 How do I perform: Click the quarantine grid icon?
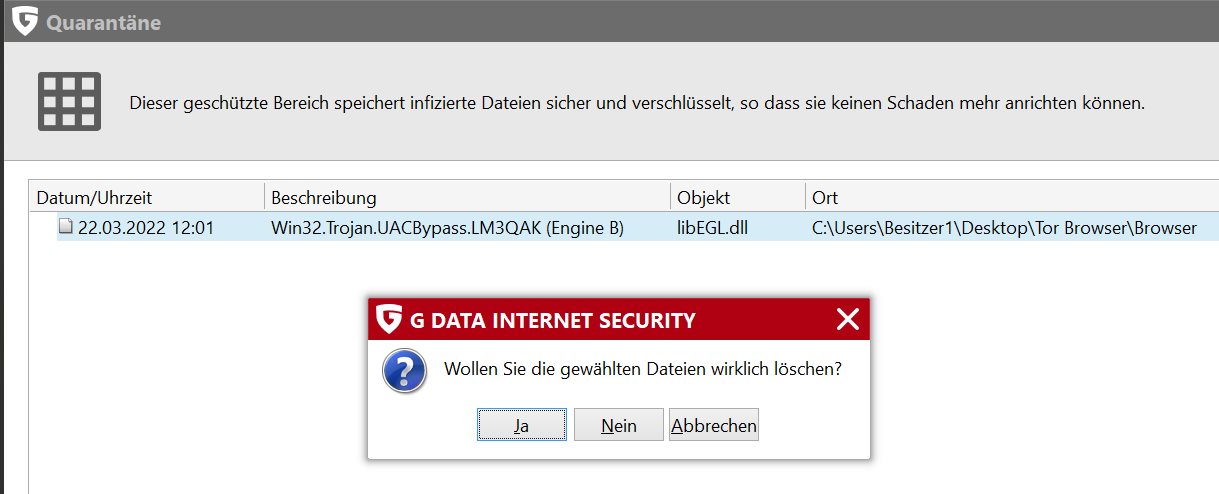click(x=68, y=101)
